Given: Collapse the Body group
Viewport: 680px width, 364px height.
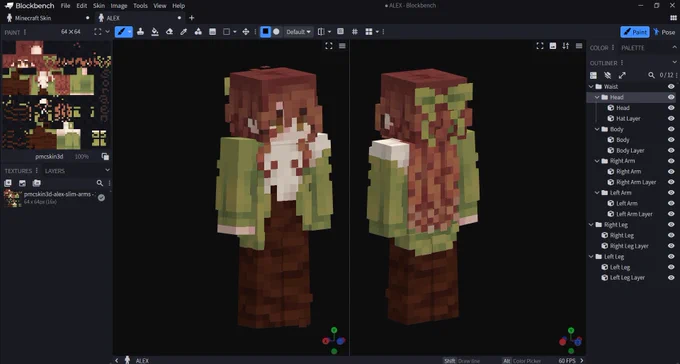Looking at the screenshot, I should 598,129.
